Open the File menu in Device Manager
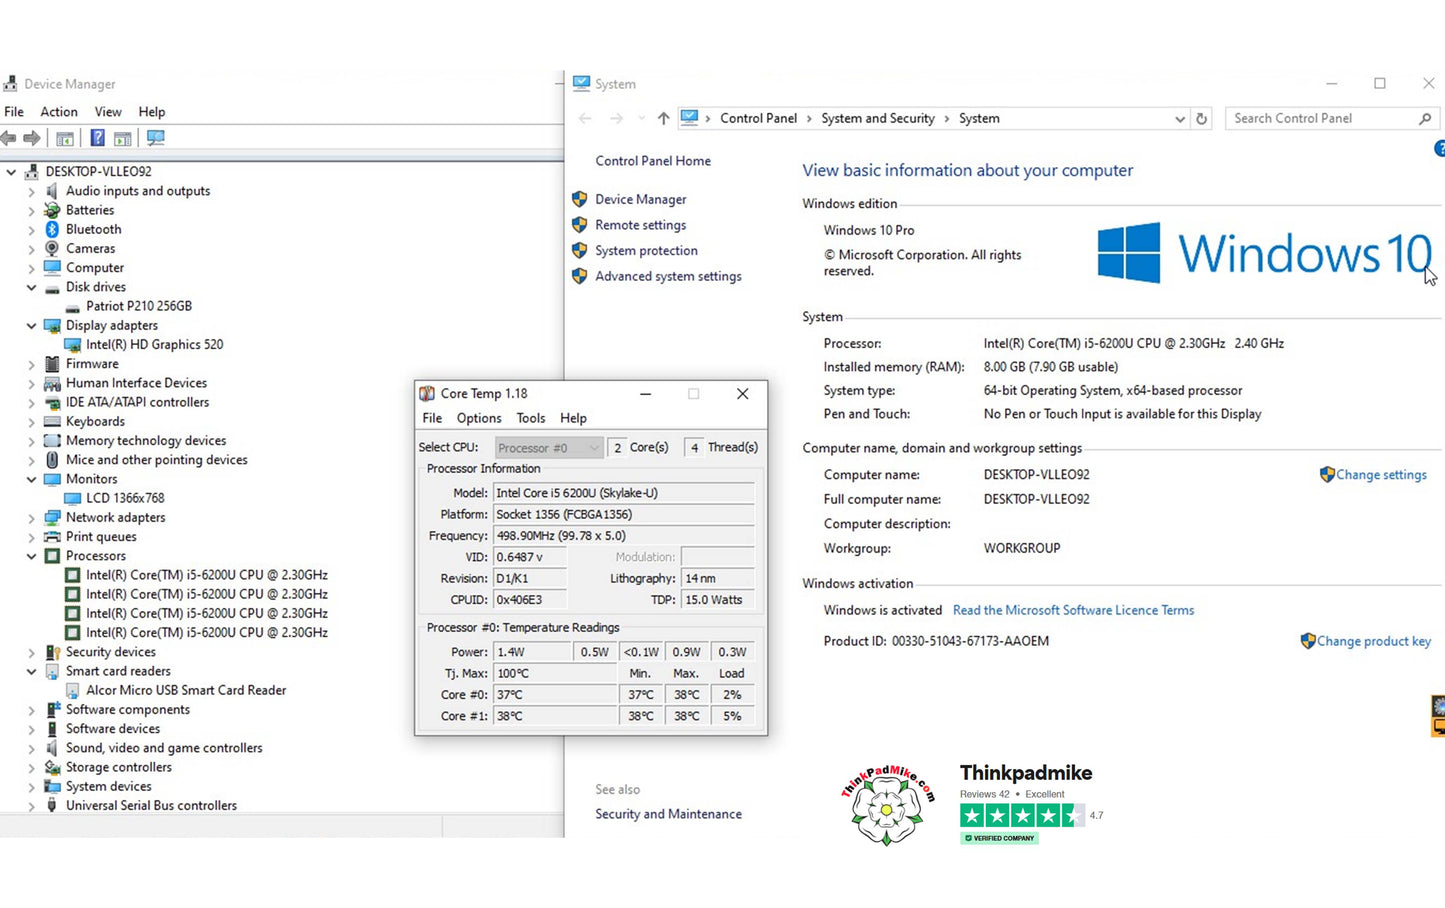This screenshot has height=908, width=1445. 14,112
